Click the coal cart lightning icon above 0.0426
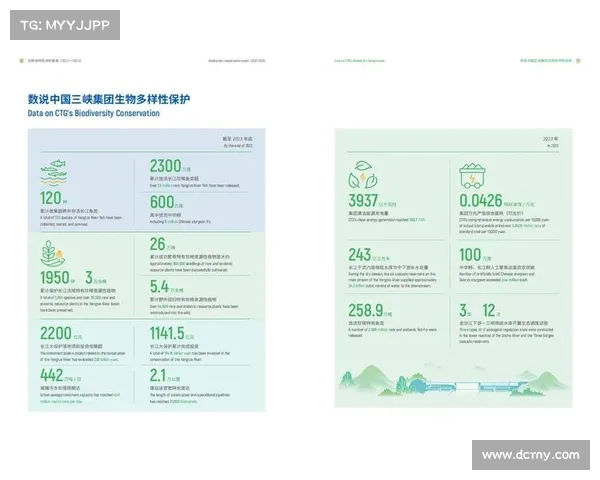Viewport: 600px width, 480px height. coord(472,175)
